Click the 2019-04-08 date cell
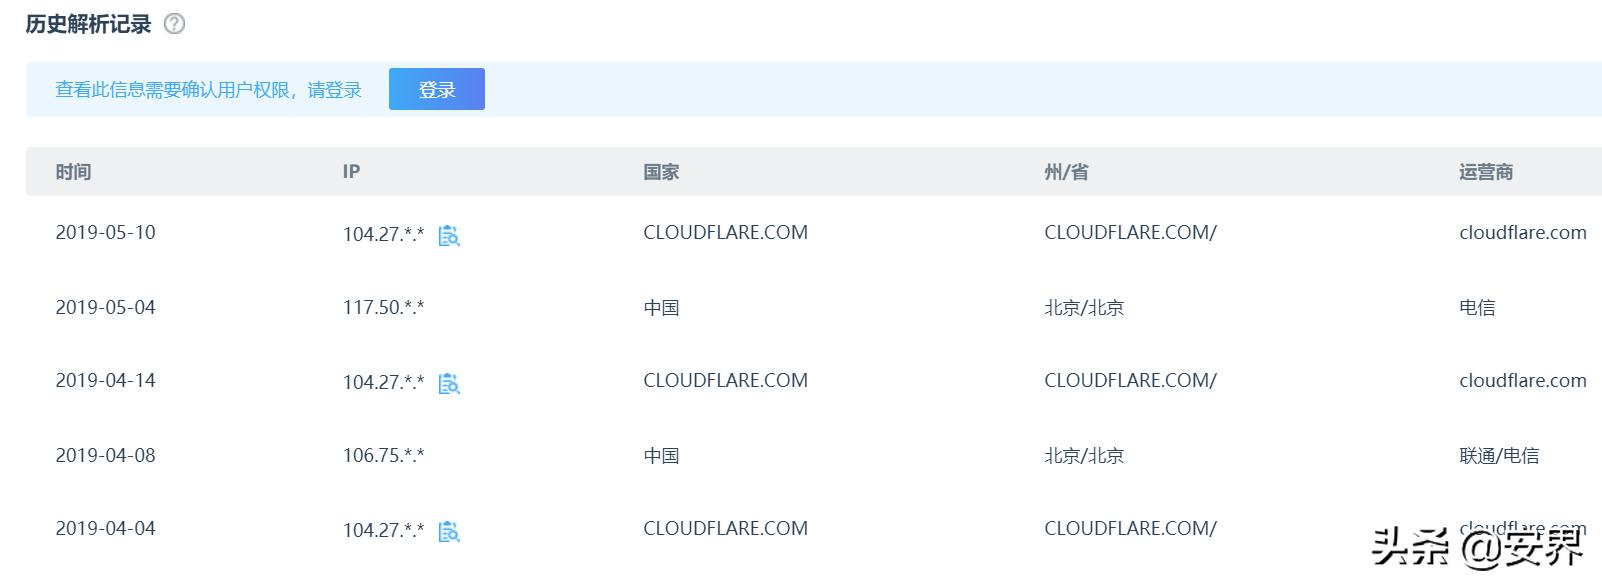This screenshot has height=586, width=1602. pyautogui.click(x=105, y=456)
